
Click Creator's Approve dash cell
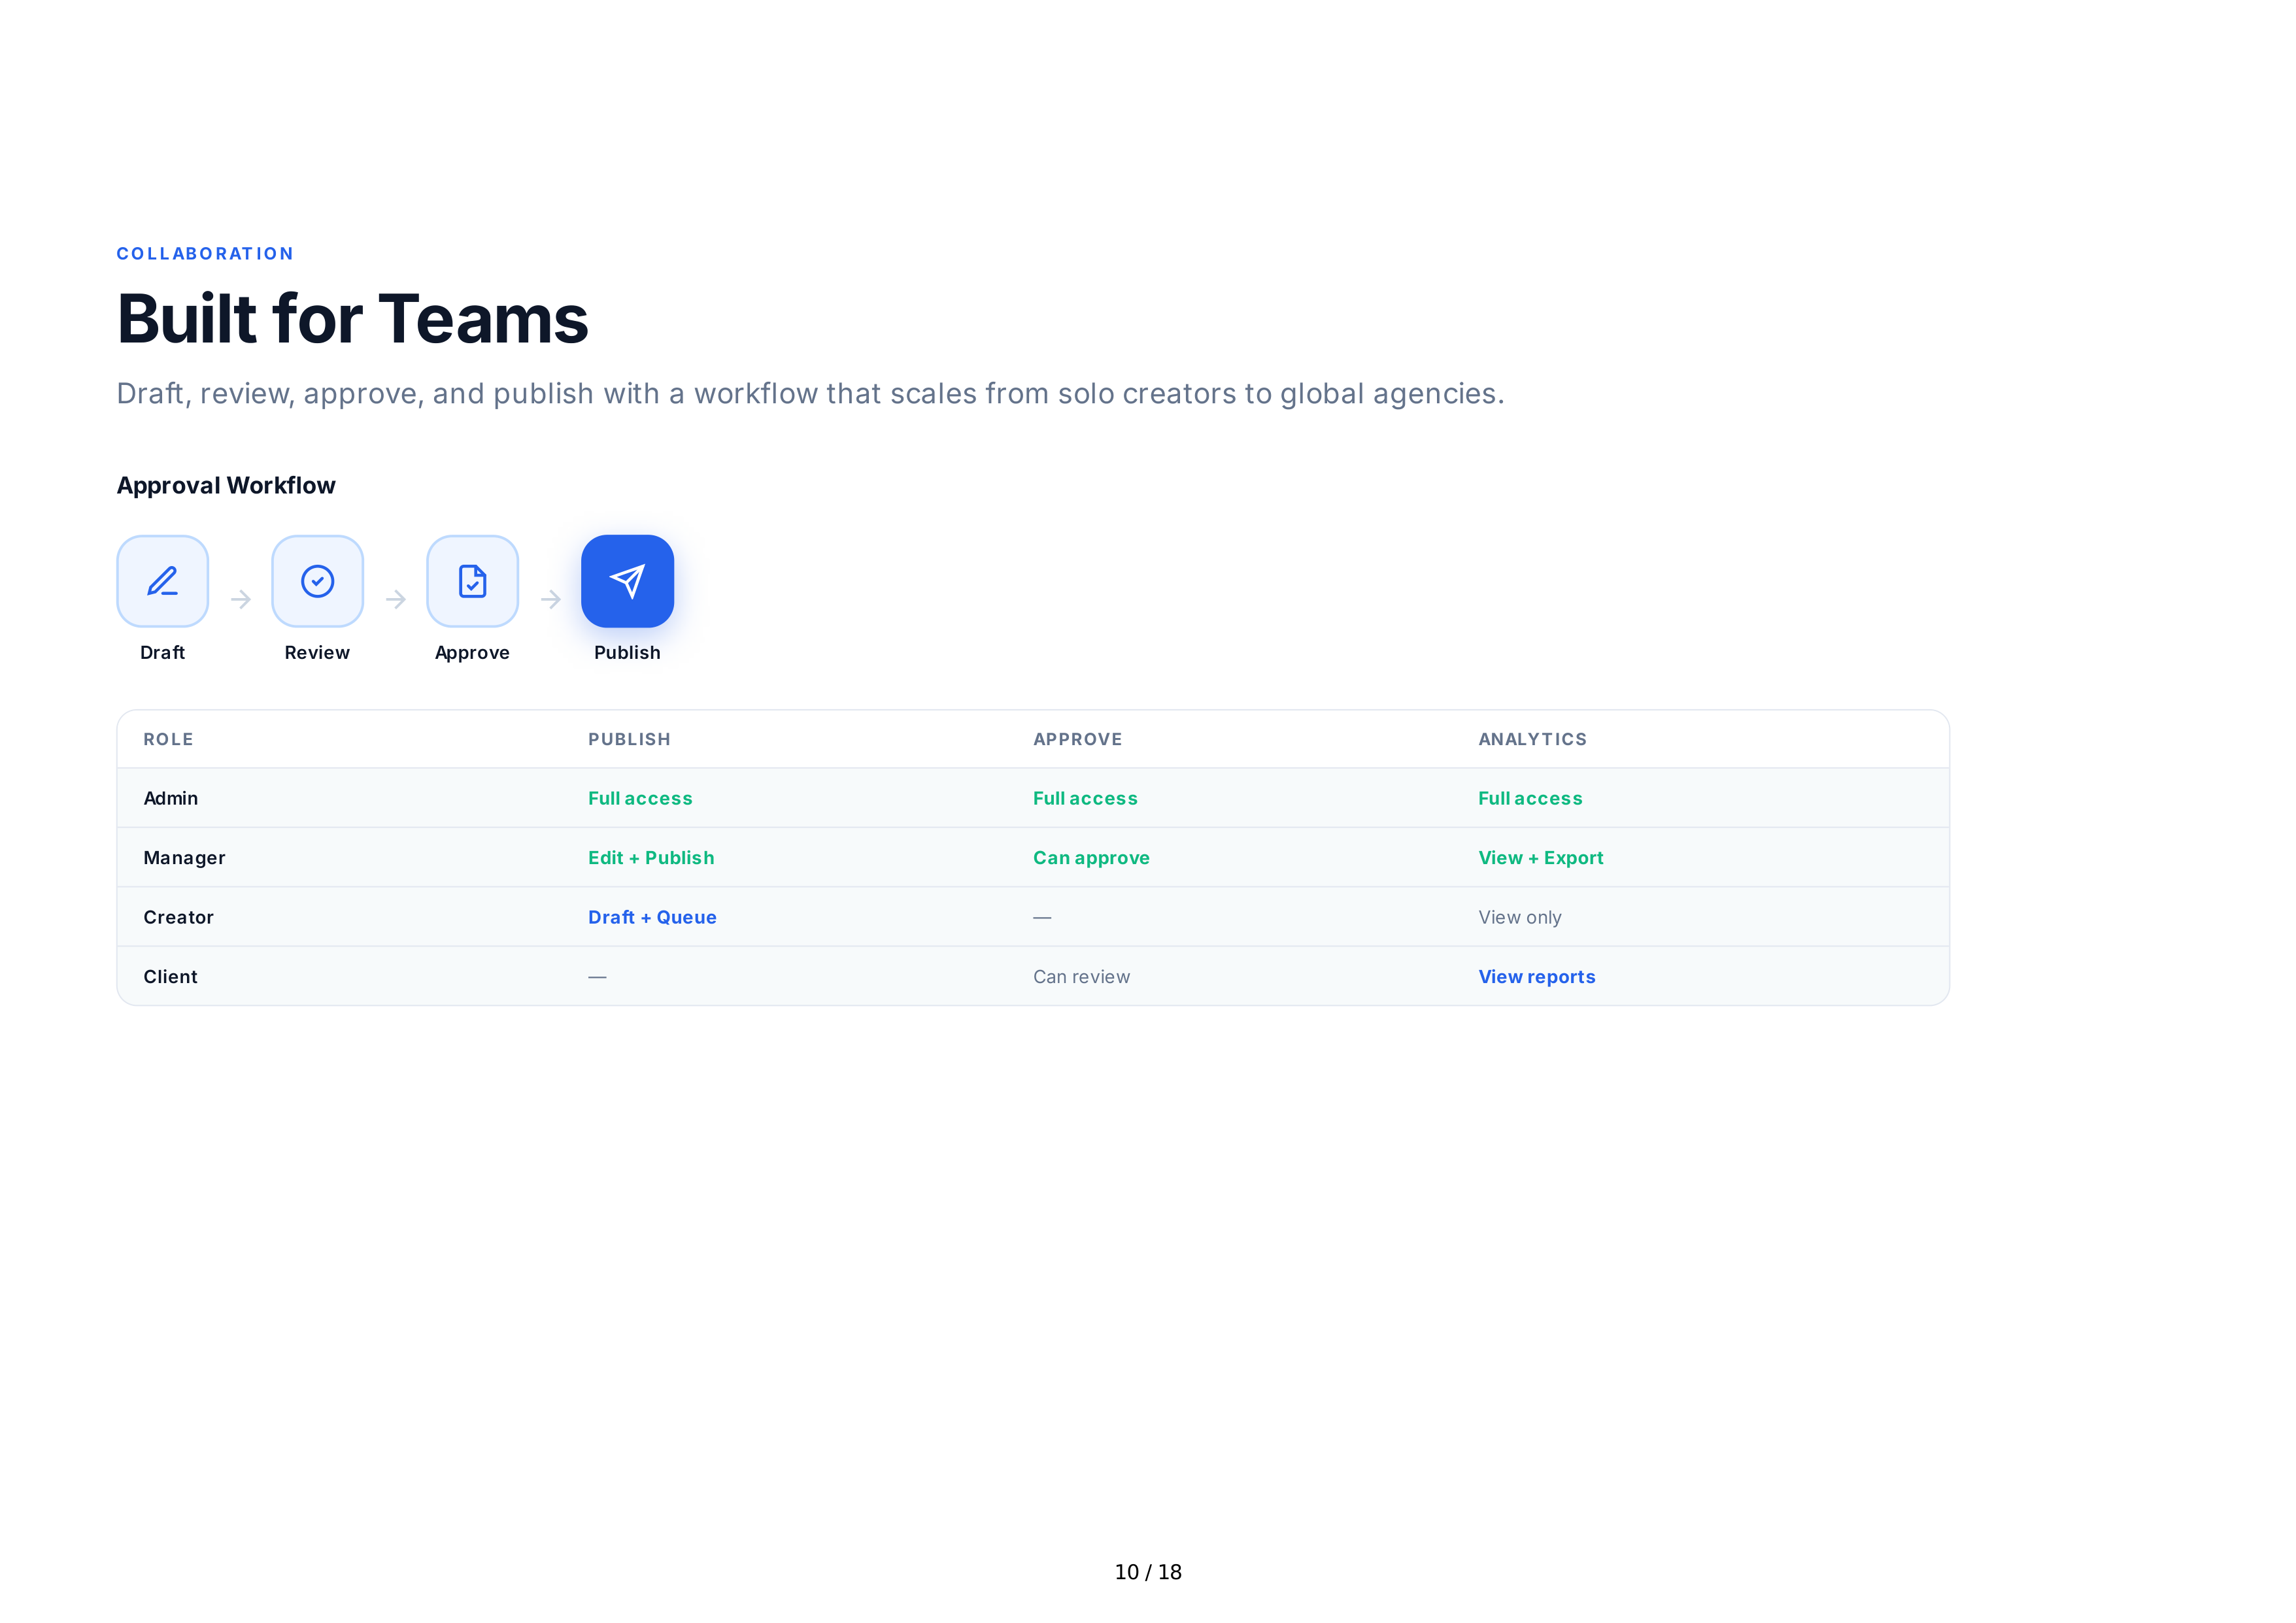point(1042,918)
